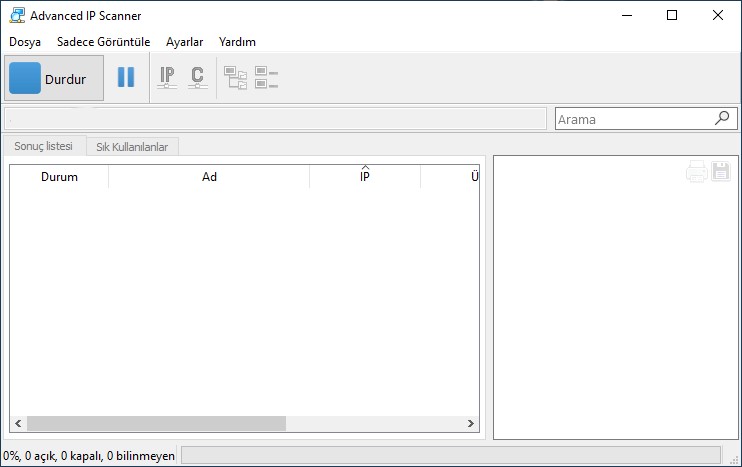Click the horizontal scrollbar thumb
Screen dimensions: 742x467
[157, 423]
